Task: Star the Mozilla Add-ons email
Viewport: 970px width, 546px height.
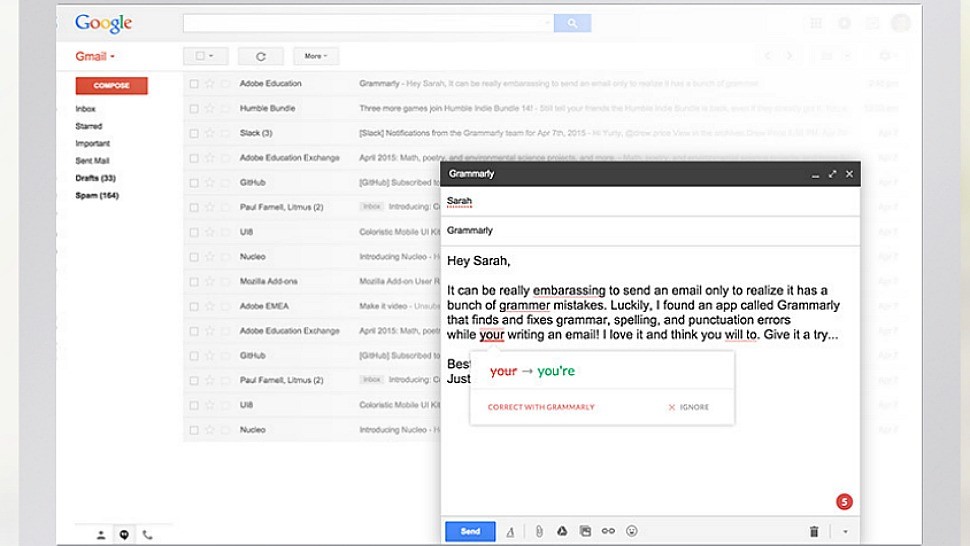Action: click(210, 281)
